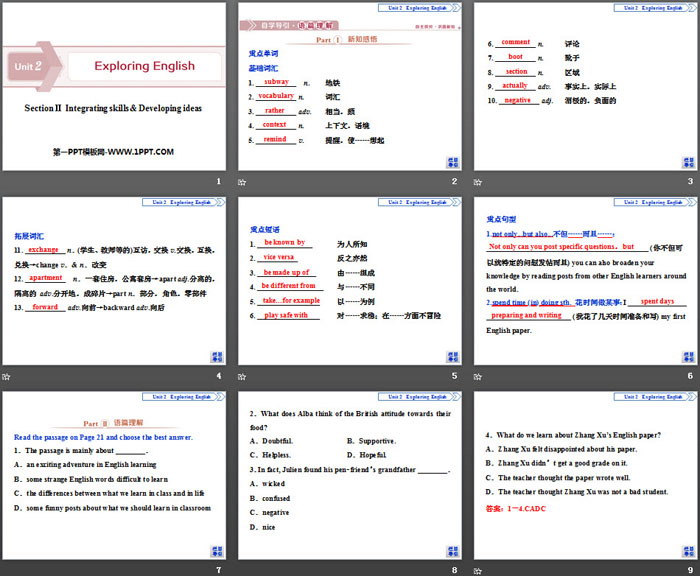Viewport: 700px width, 576px height.
Task: Click slide number 9 label
Action: (690, 570)
